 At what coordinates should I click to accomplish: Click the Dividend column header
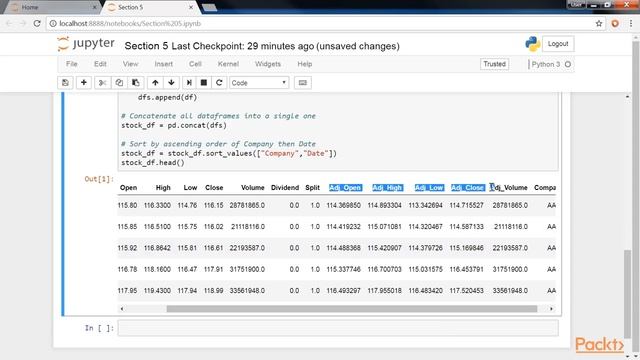pos(285,188)
